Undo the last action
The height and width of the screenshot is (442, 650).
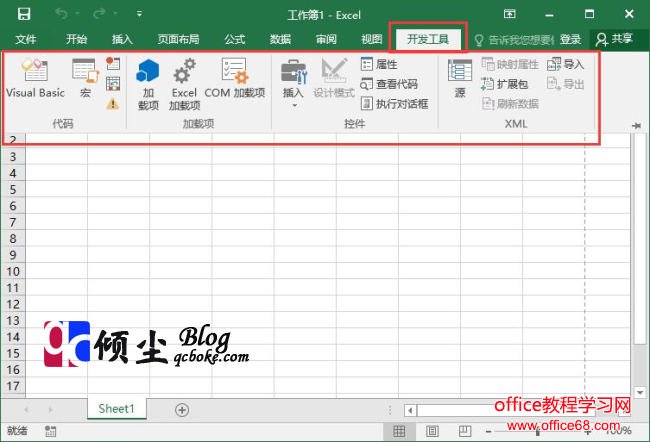62,15
